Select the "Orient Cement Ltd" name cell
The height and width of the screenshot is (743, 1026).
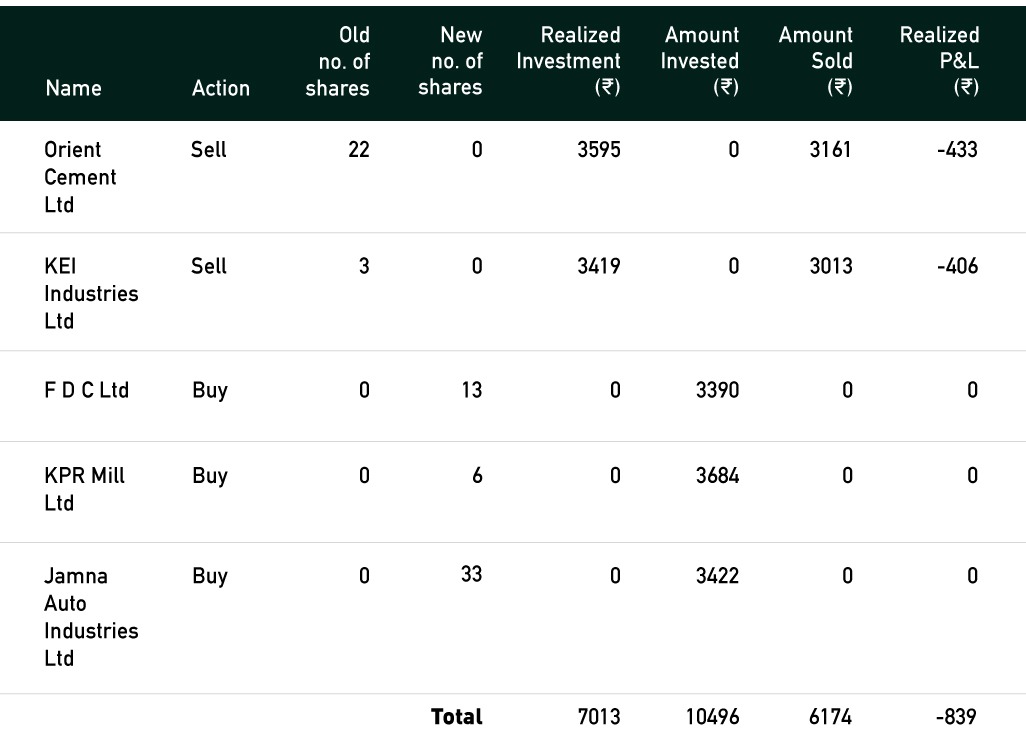click(x=80, y=177)
